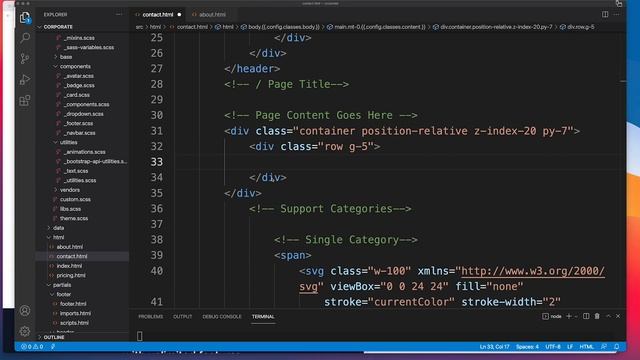Image resolution: width=640 pixels, height=360 pixels.
Task: Click the breadcrumb contact.html item
Action: pos(188,27)
